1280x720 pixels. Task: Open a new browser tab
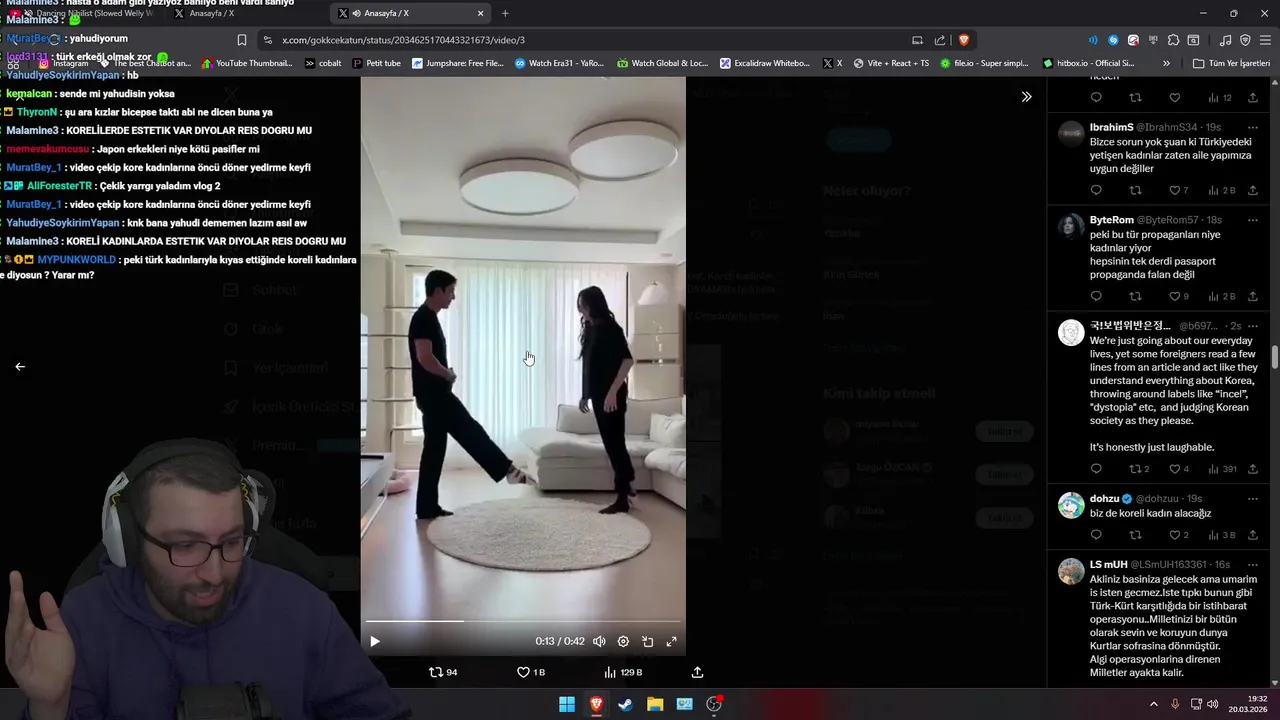(505, 13)
